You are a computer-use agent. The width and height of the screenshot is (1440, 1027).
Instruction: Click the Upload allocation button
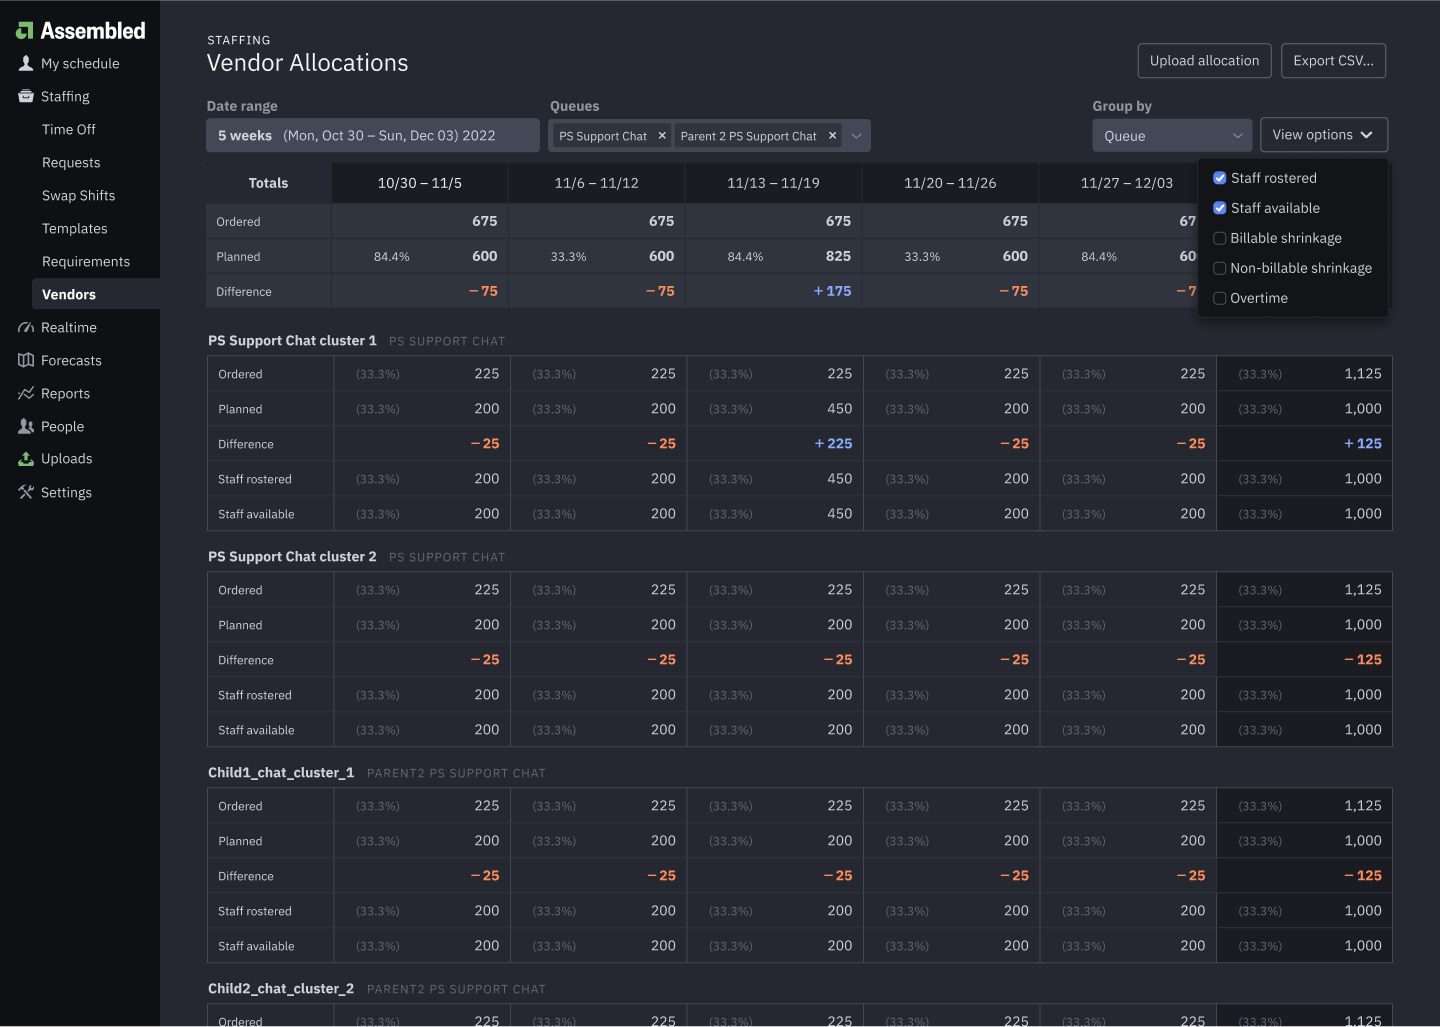tap(1204, 61)
